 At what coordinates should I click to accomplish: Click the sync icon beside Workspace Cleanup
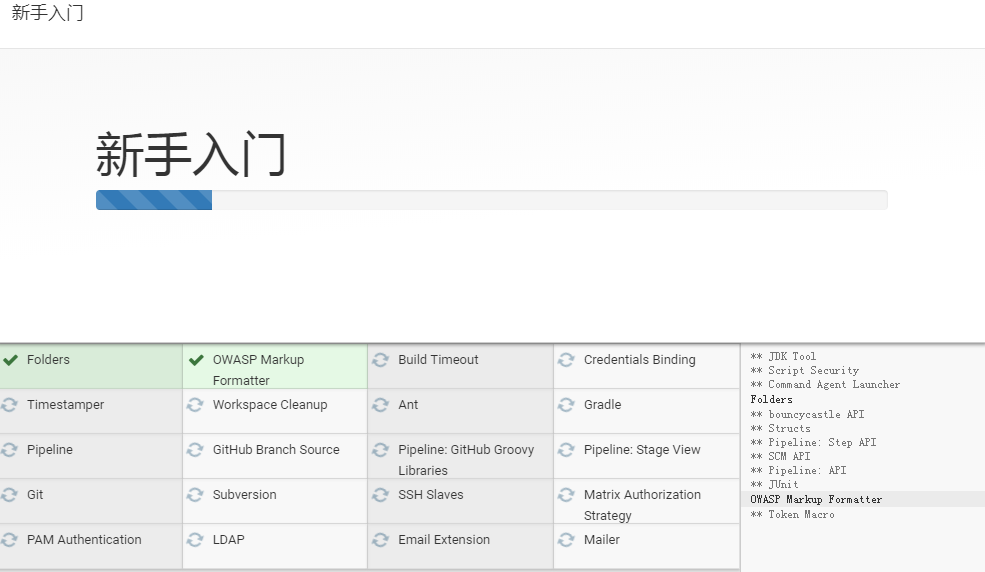[195, 405]
